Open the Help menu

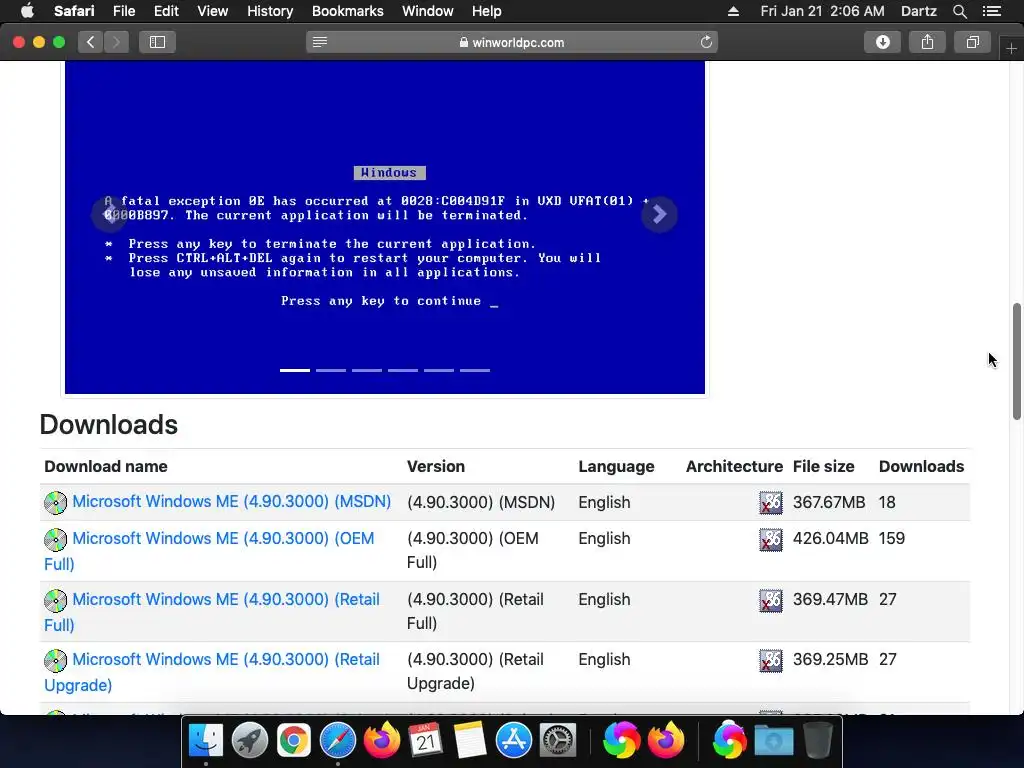tap(487, 11)
